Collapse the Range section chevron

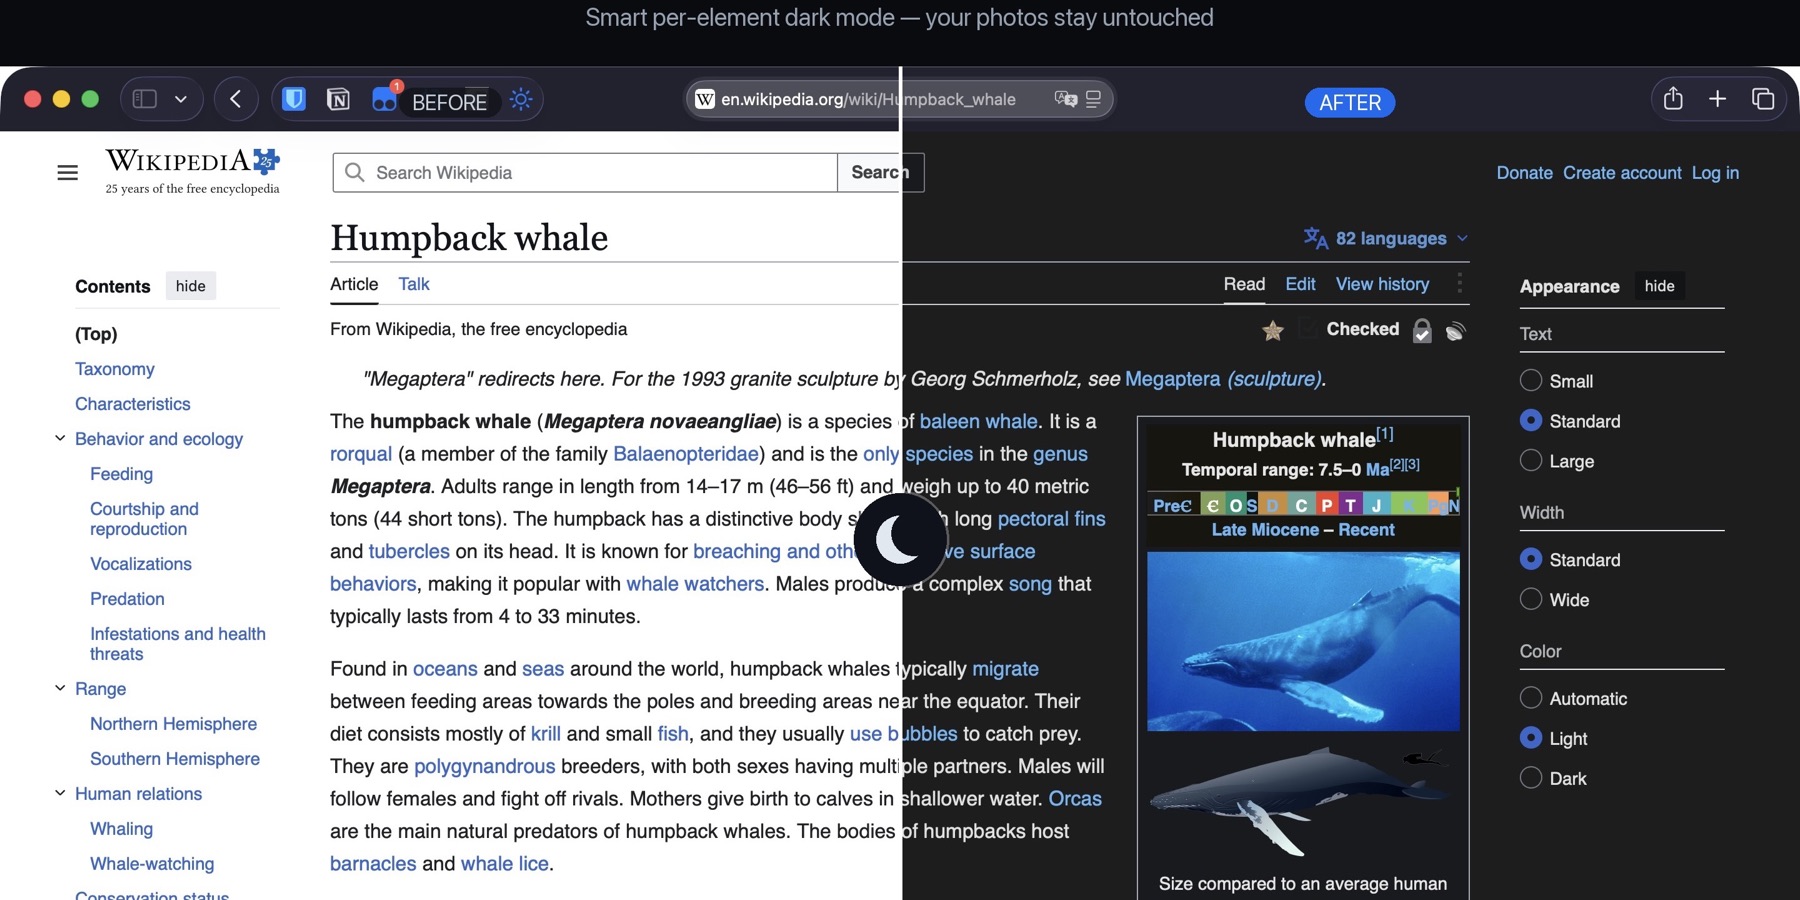(60, 688)
